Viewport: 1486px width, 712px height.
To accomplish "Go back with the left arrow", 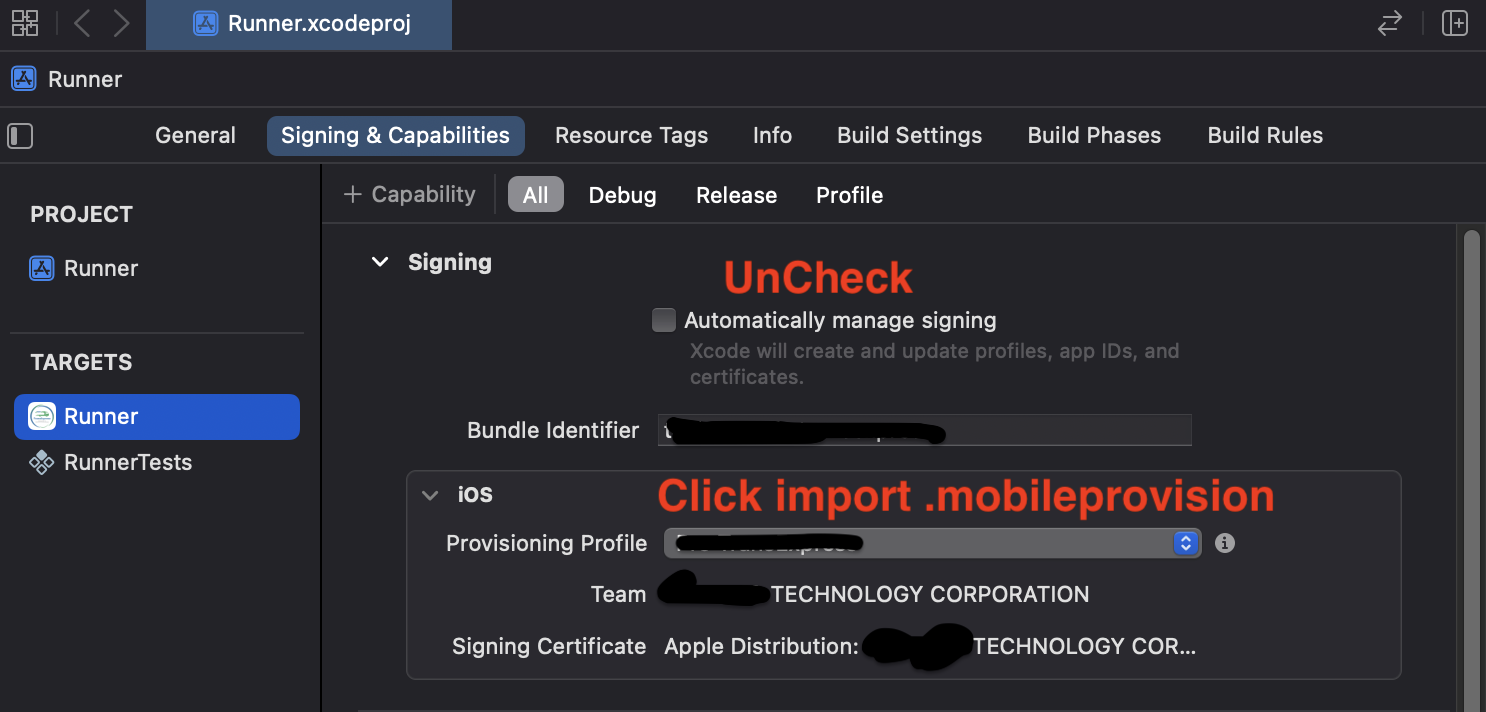I will 82,24.
